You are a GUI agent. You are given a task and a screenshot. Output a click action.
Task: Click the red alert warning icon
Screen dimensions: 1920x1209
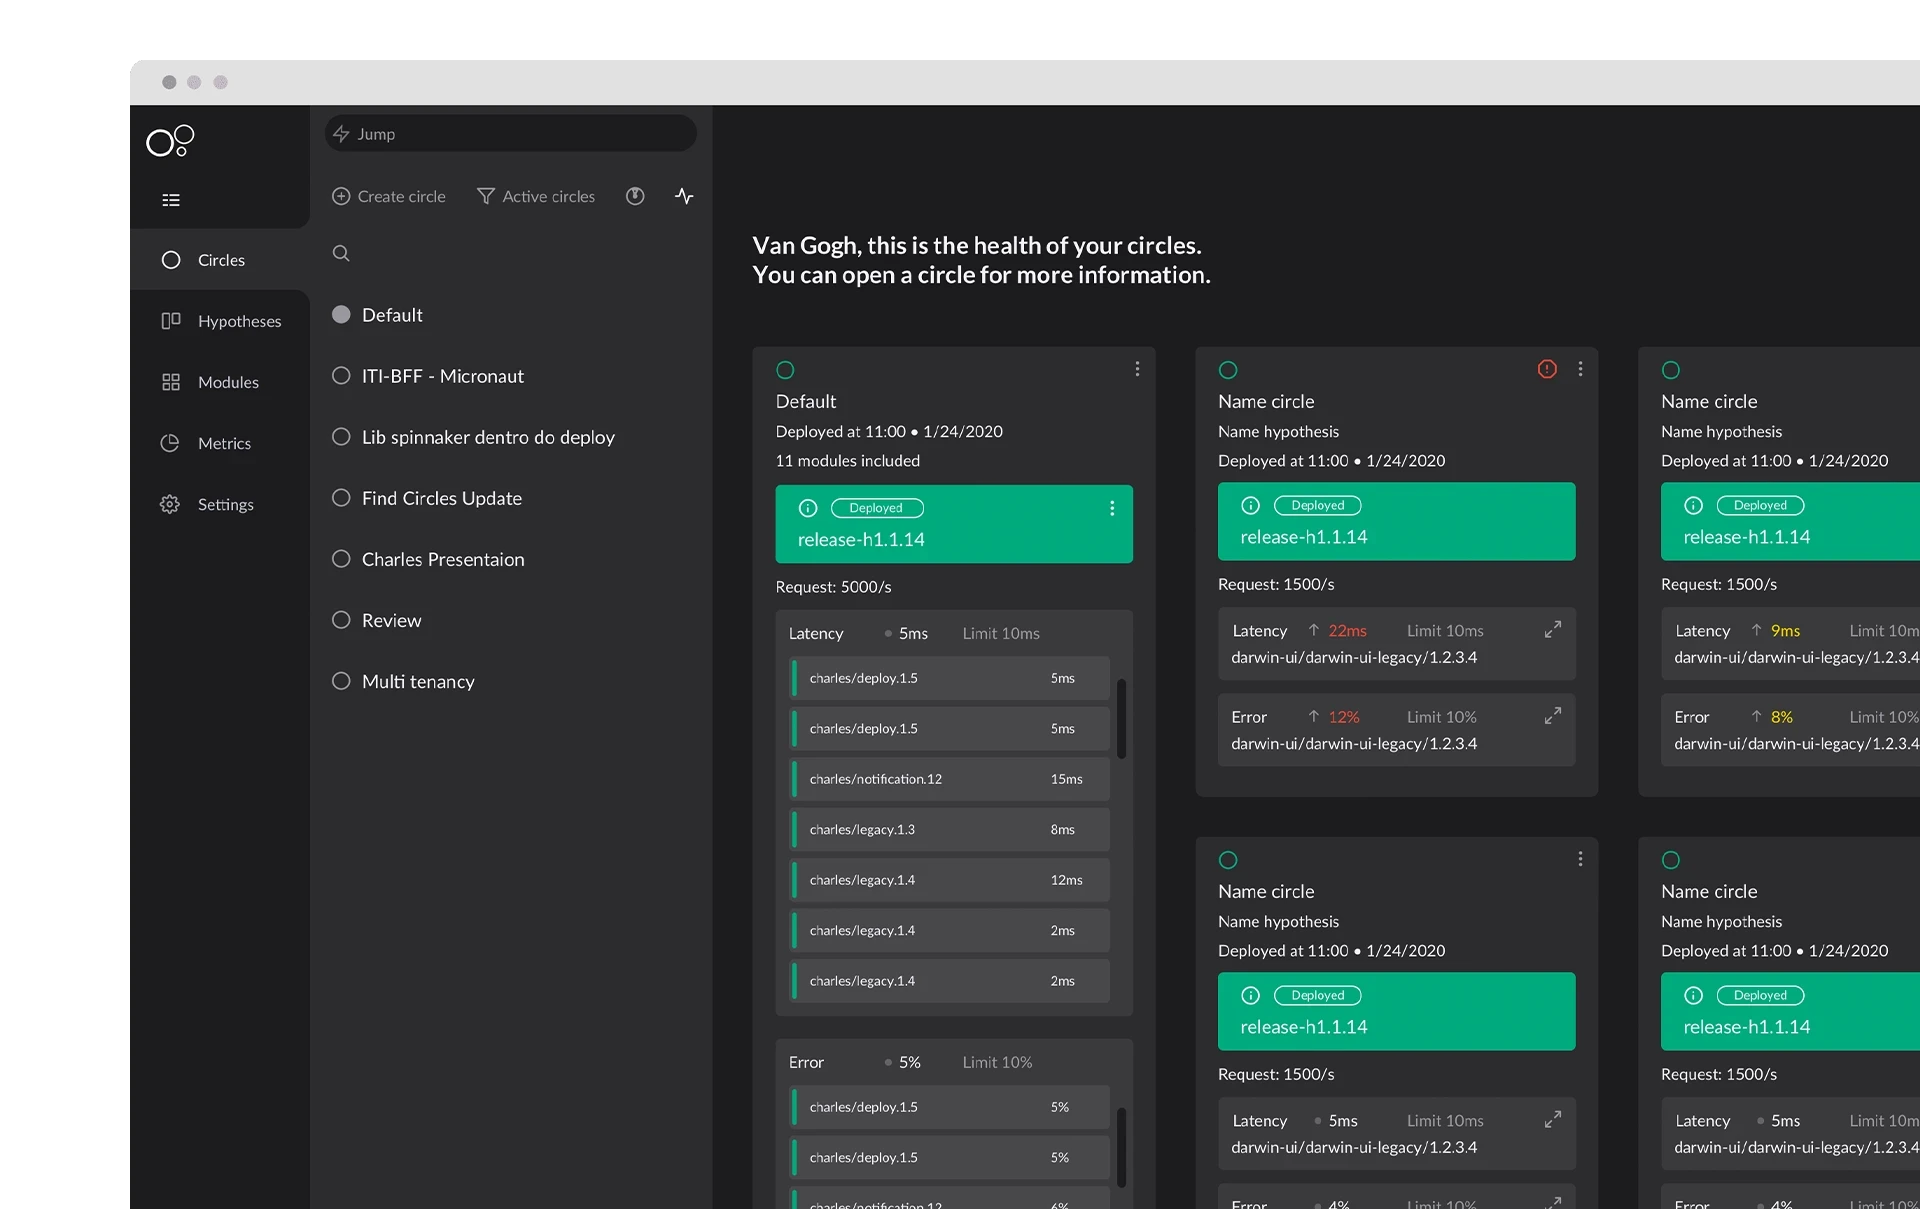1547,369
